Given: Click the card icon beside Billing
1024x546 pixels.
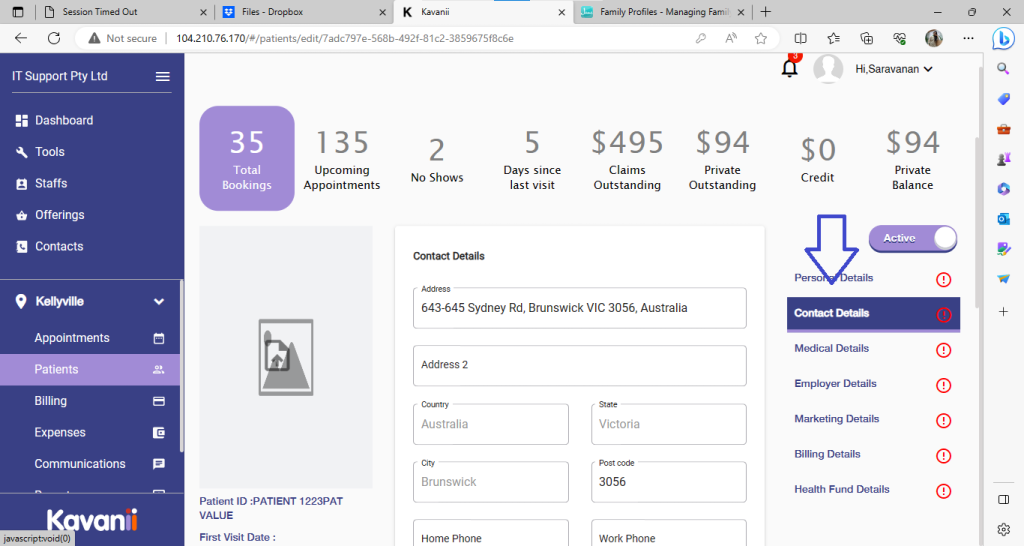Looking at the screenshot, I should click(x=158, y=402).
